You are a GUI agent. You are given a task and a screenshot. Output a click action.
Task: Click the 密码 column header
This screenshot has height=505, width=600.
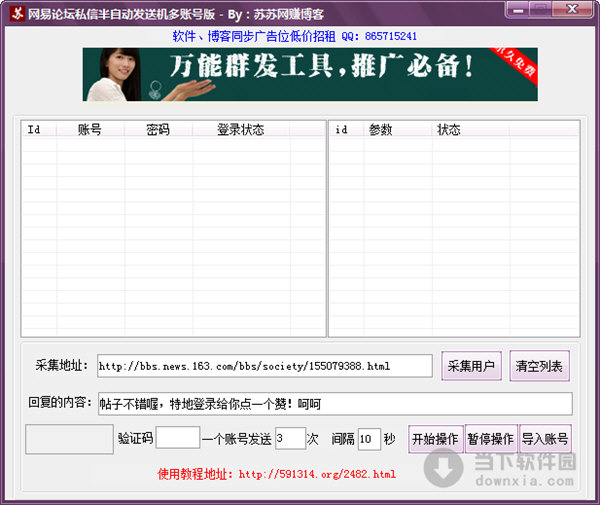(158, 129)
